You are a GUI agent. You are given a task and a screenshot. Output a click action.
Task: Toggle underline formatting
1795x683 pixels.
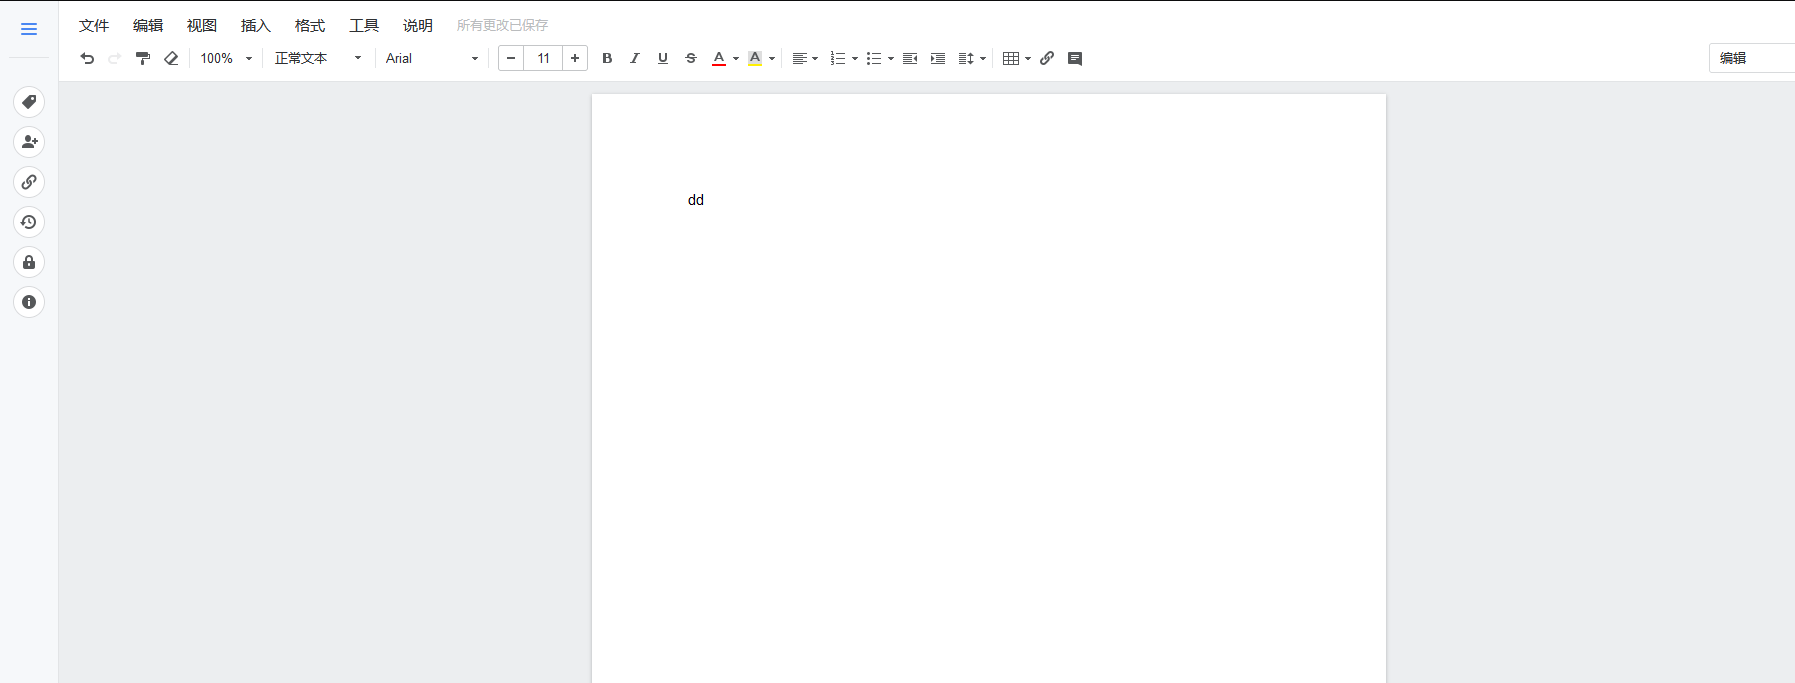(663, 58)
